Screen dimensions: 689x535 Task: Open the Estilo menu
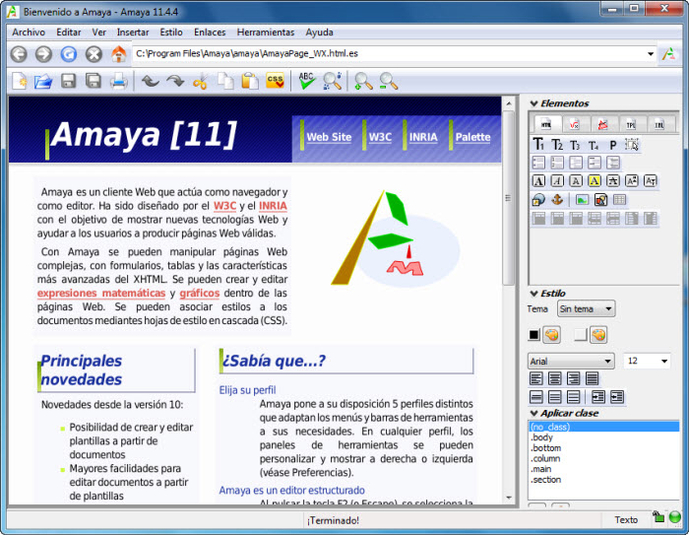tap(171, 32)
